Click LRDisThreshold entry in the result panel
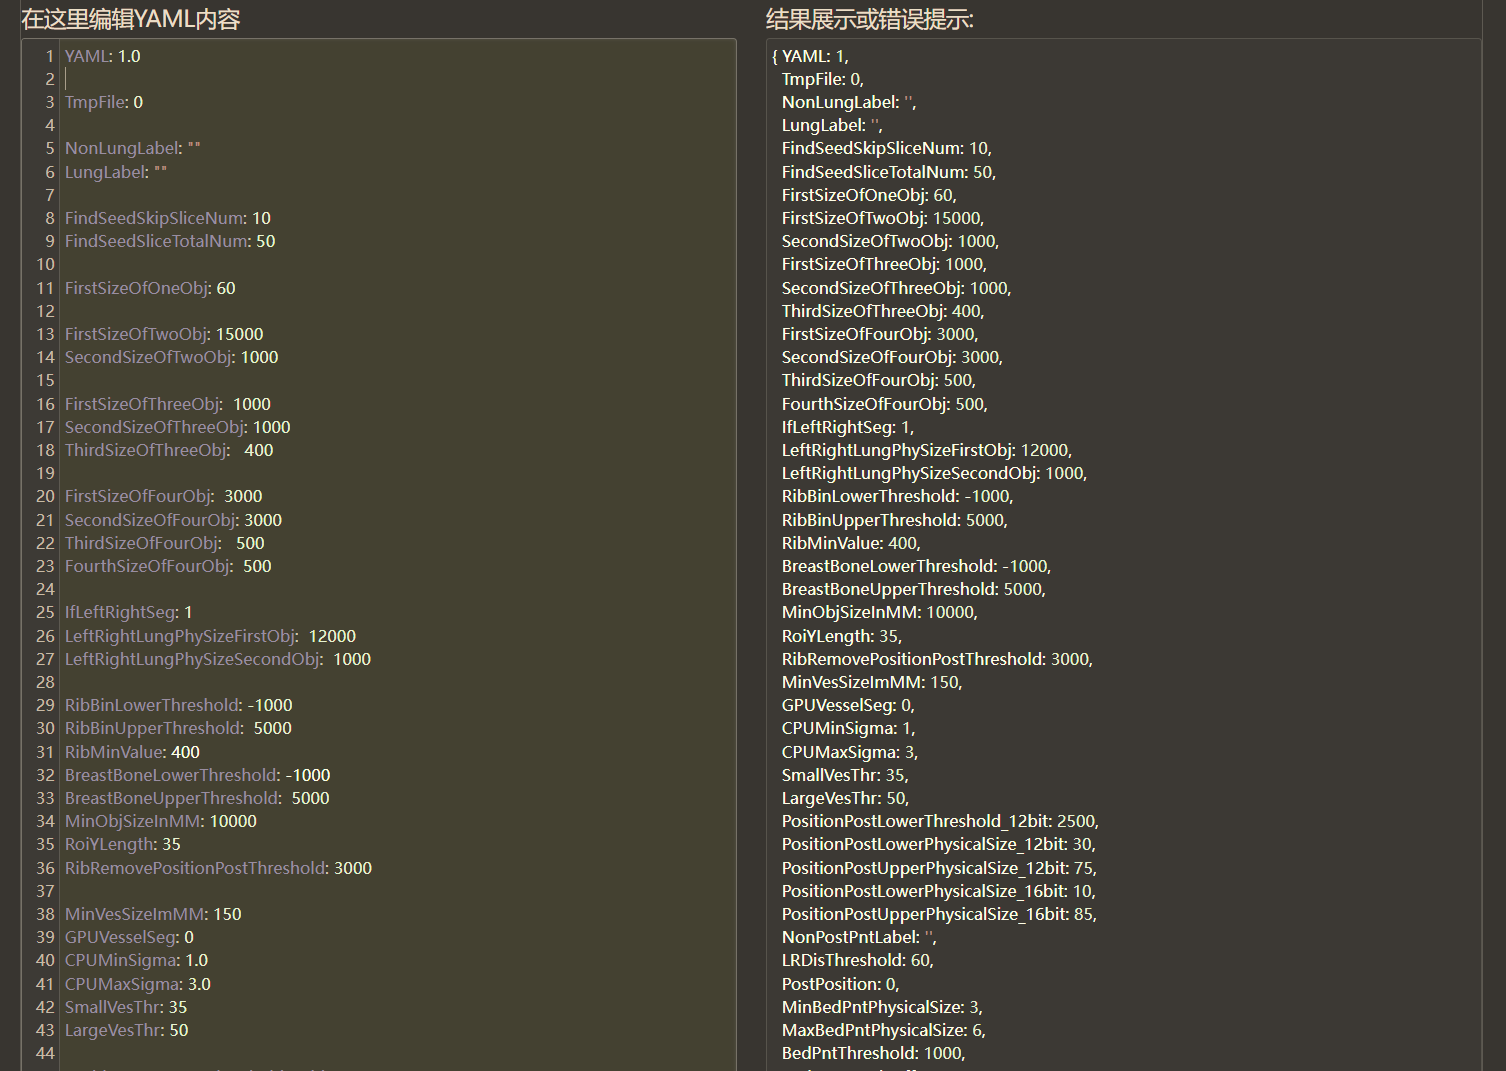The image size is (1506, 1071). 857,960
